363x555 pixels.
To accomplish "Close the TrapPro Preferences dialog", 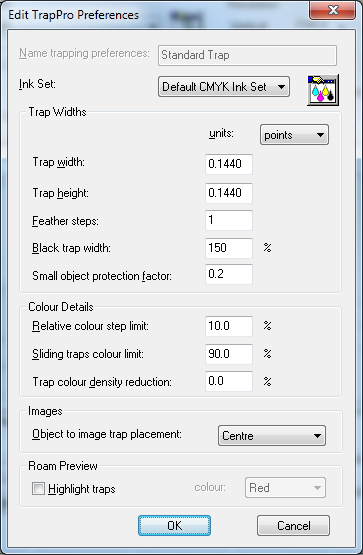I will (333, 10).
